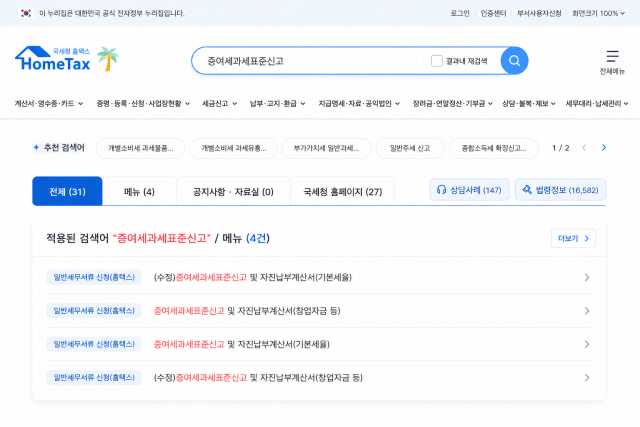The width and height of the screenshot is (640, 427).
Task: Switch to 공지사항·자료실 (0) tab
Action: pos(233,191)
